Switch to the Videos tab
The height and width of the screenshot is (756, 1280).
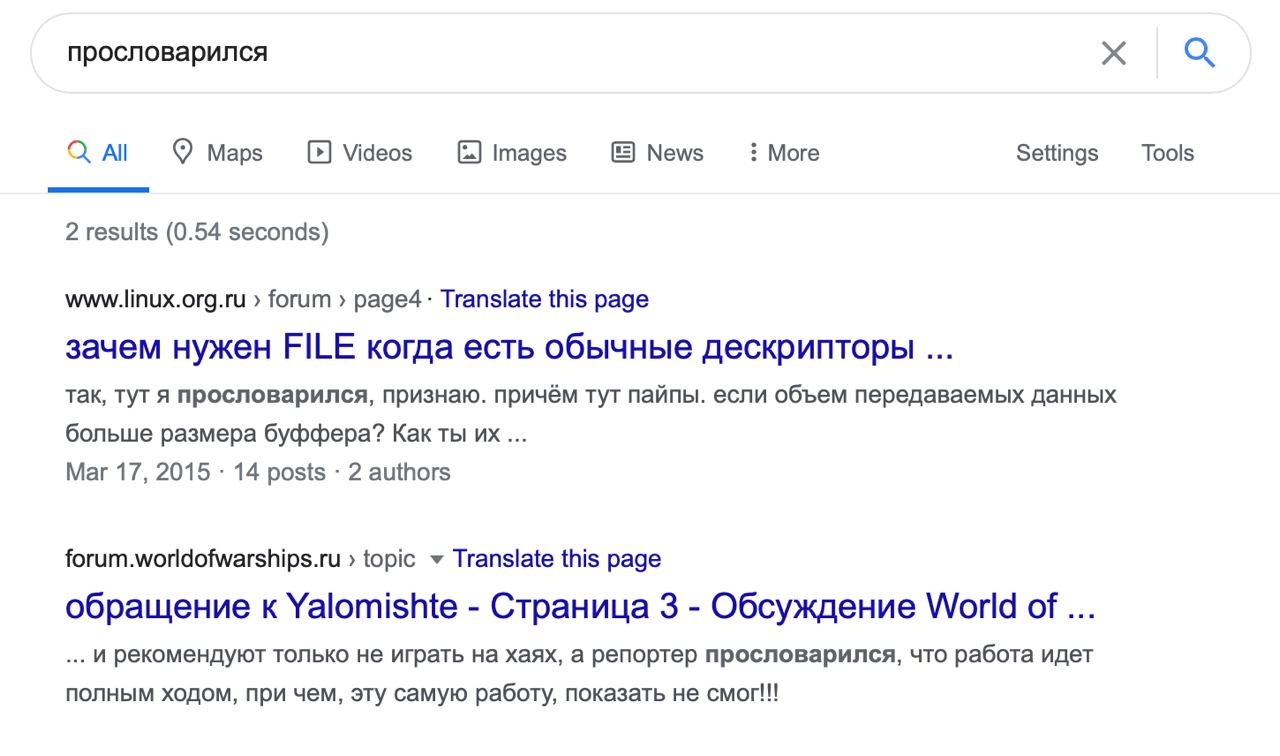[x=360, y=153]
